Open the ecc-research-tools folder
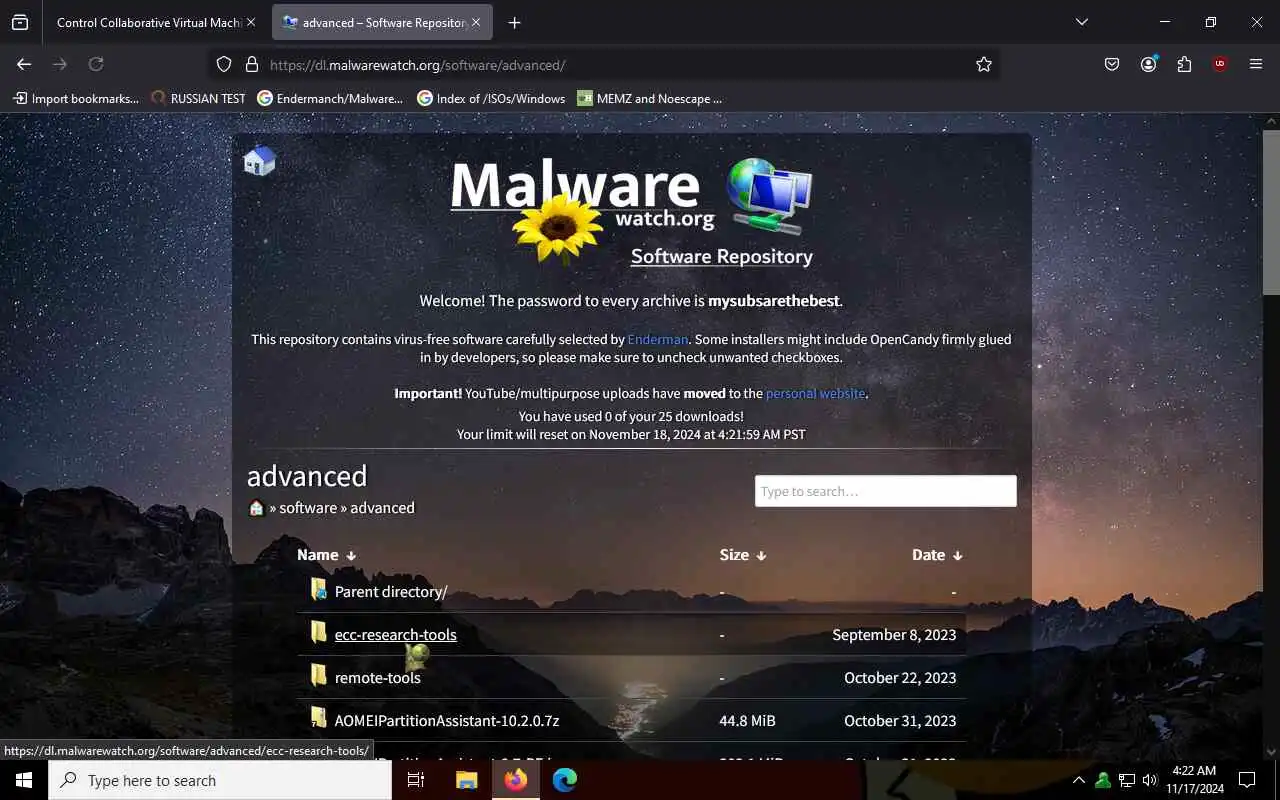The width and height of the screenshot is (1280, 800). (395, 634)
